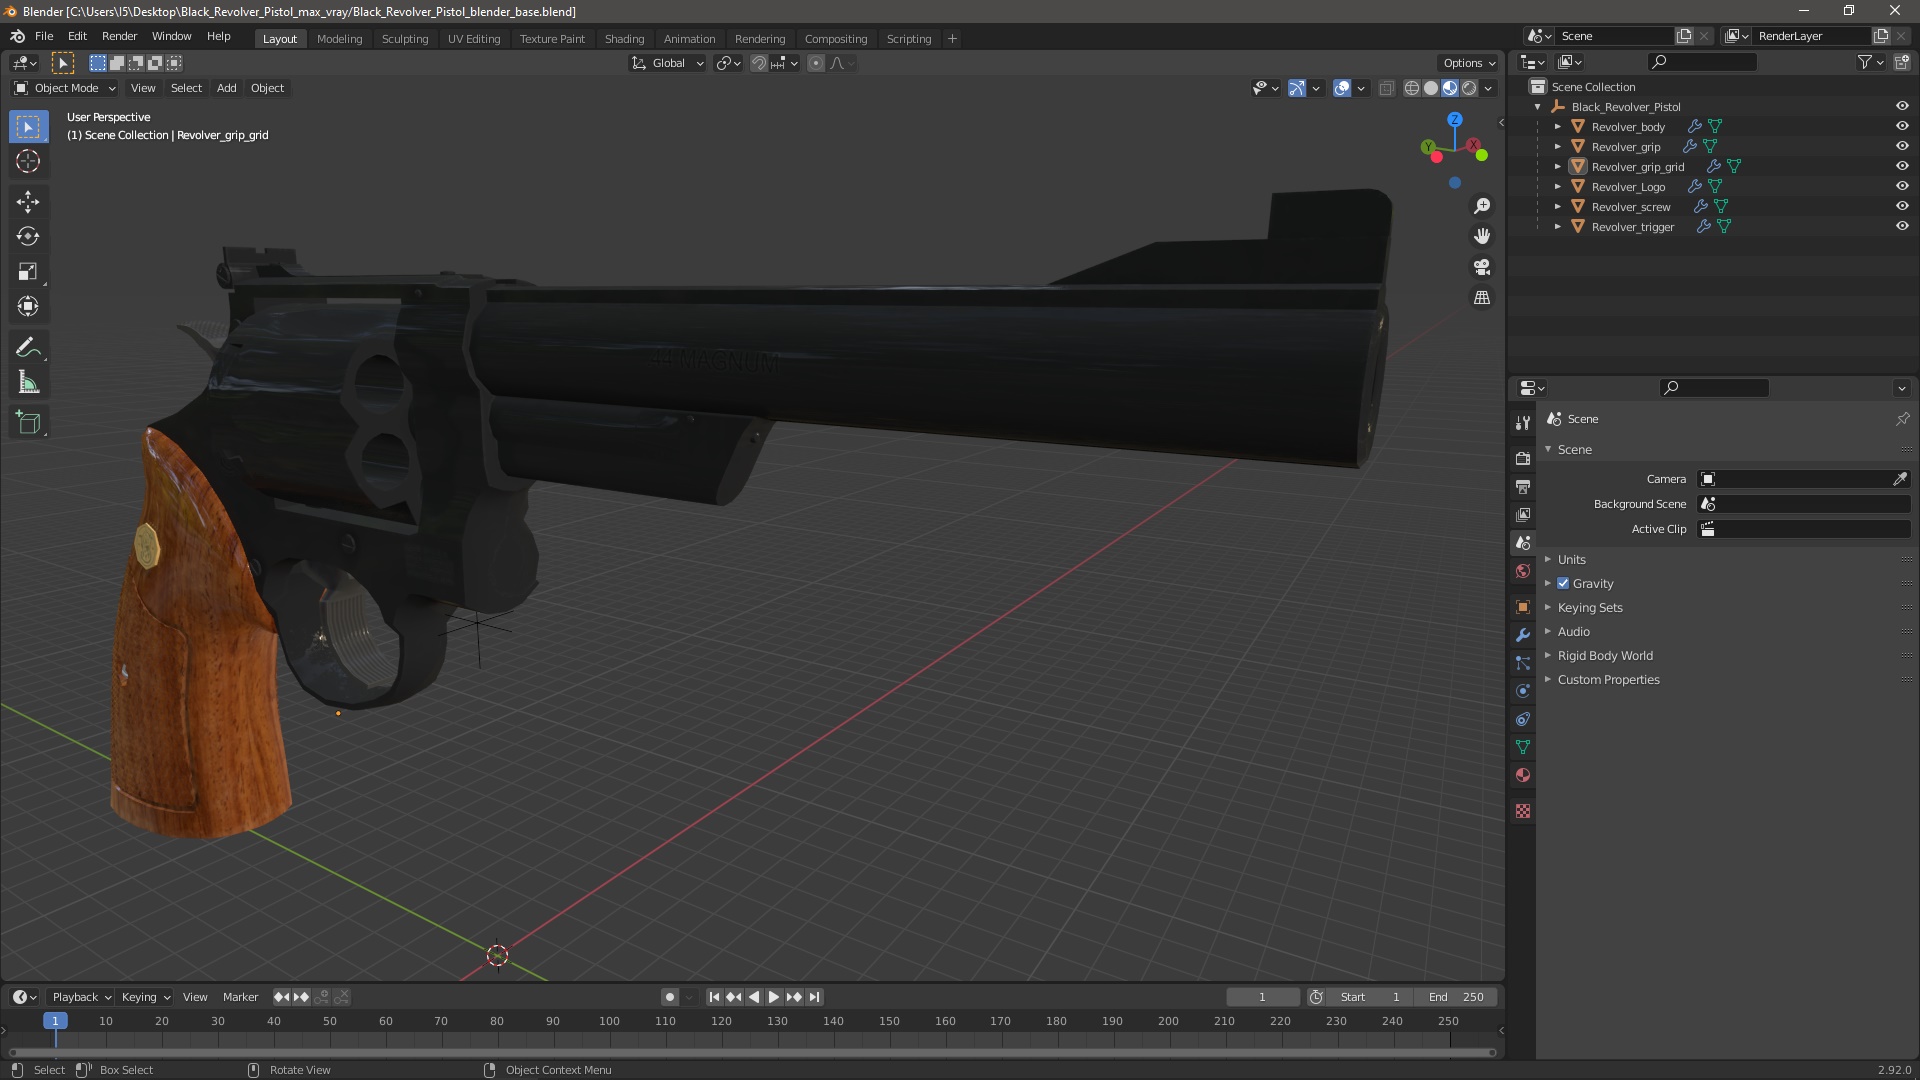Switch perspective/orthographic grid icon

pyautogui.click(x=1482, y=298)
